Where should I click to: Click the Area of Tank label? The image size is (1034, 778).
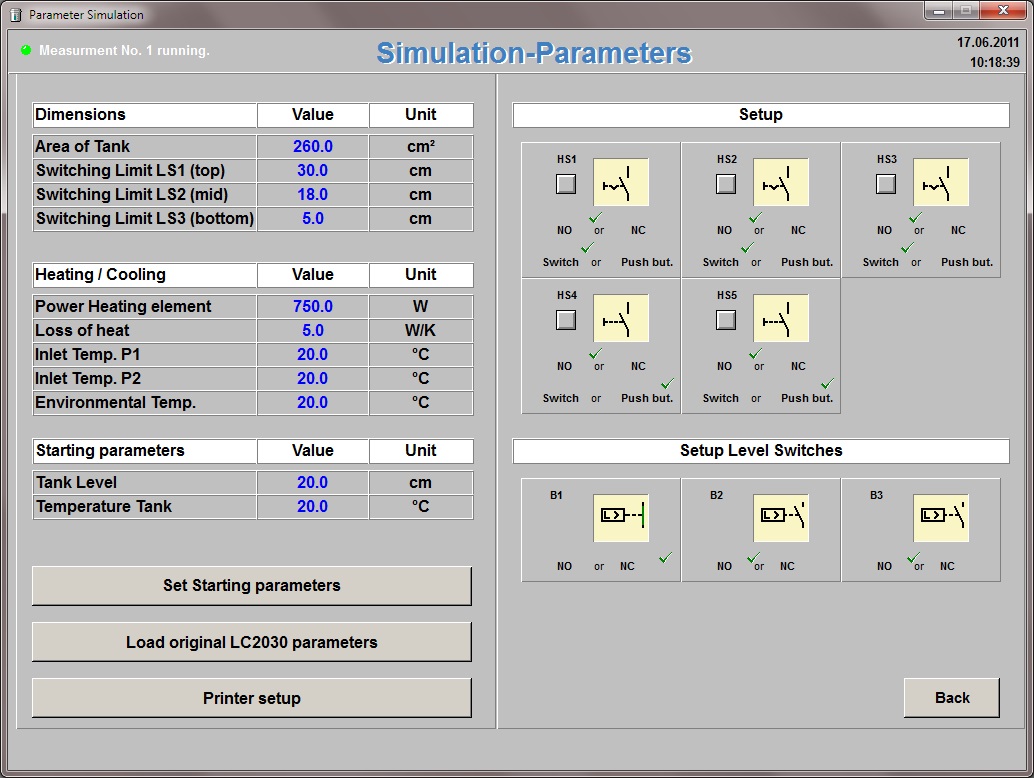tap(82, 146)
